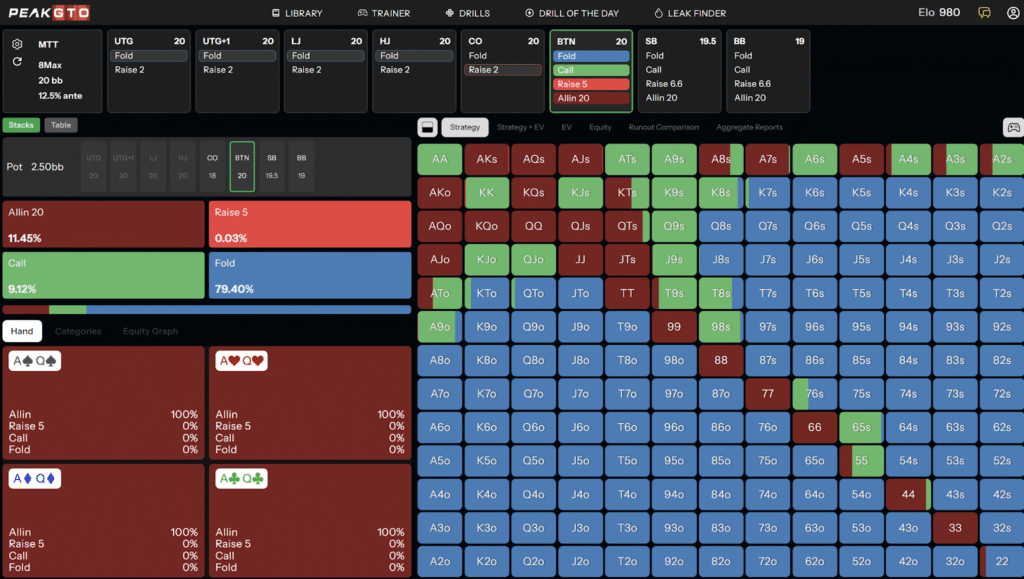The image size is (1024, 579).
Task: Show the Categories tab
Action: point(78,331)
